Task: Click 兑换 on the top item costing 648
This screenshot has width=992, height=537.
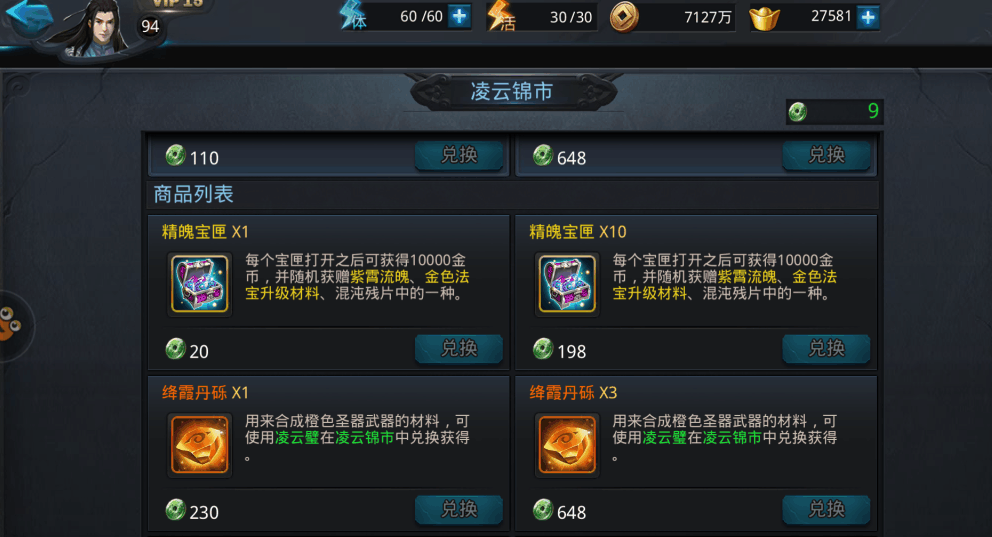Action: point(826,155)
